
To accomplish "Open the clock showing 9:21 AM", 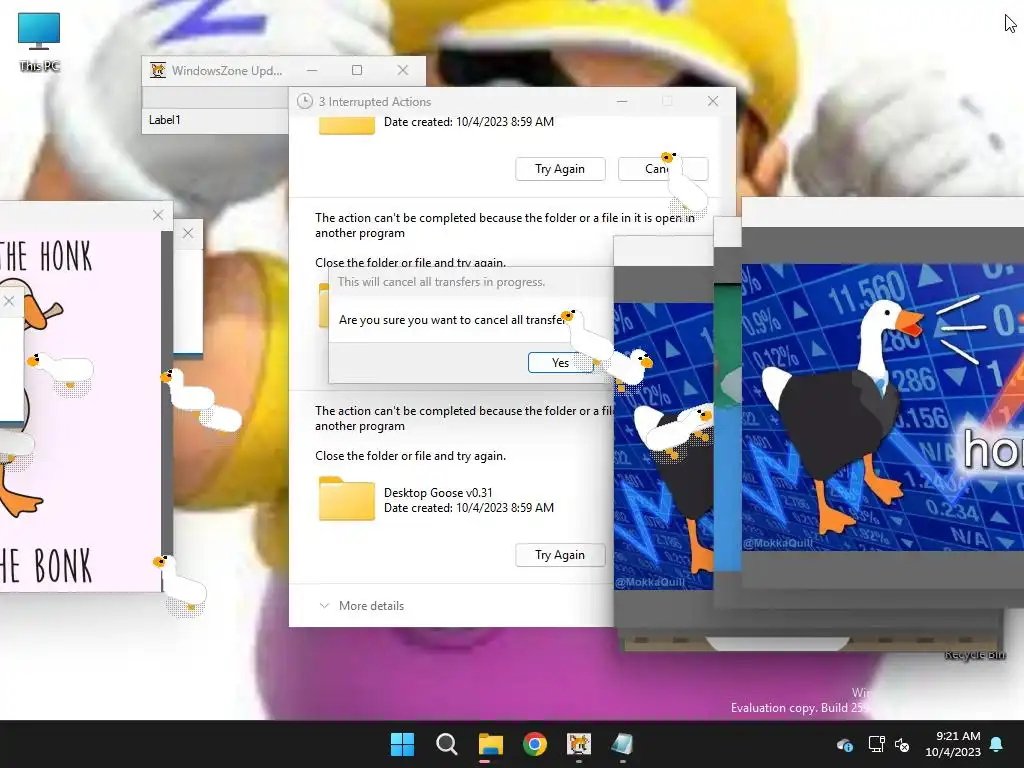I will point(953,744).
